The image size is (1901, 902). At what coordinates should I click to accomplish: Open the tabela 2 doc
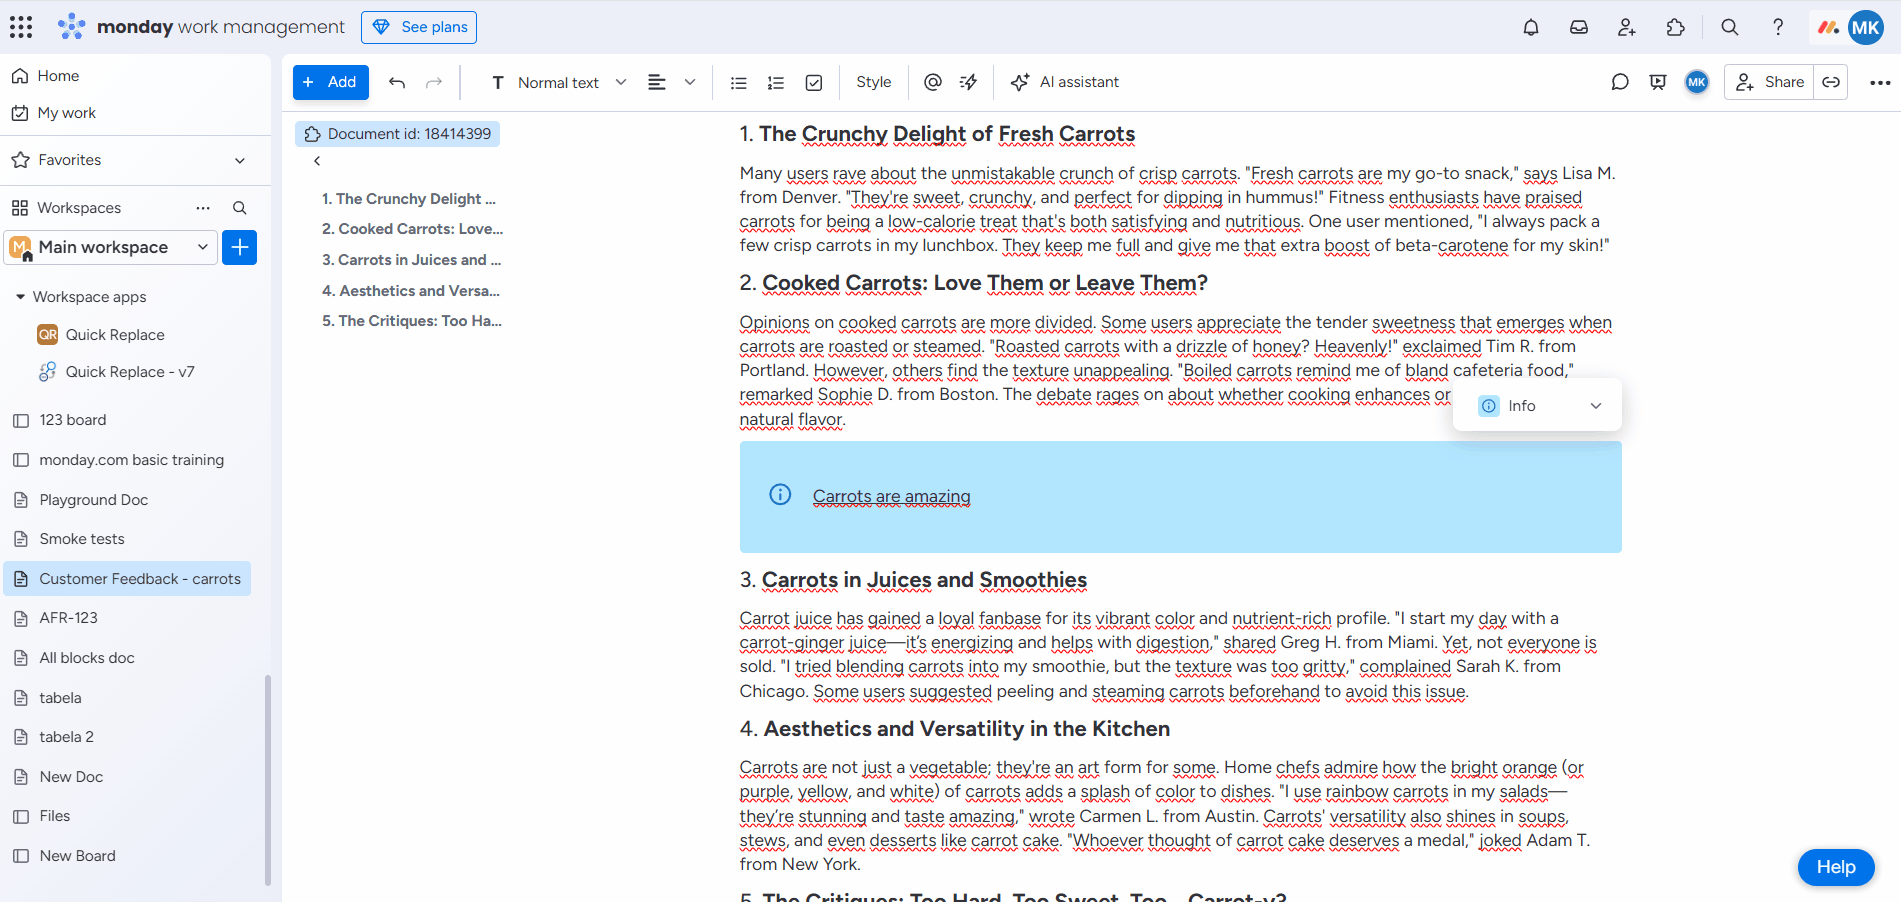[x=66, y=737]
